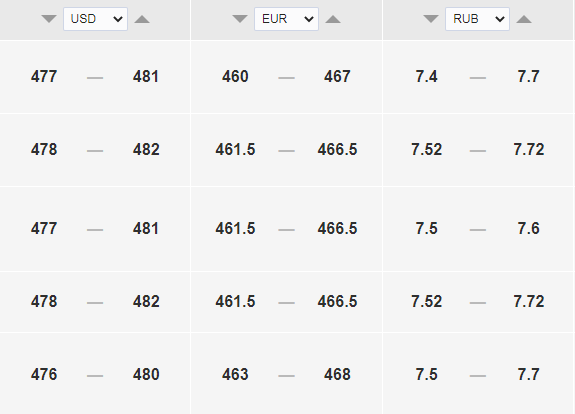Click RUB buy rate 7.52 in second row
The width and height of the screenshot is (575, 414).
426,149
